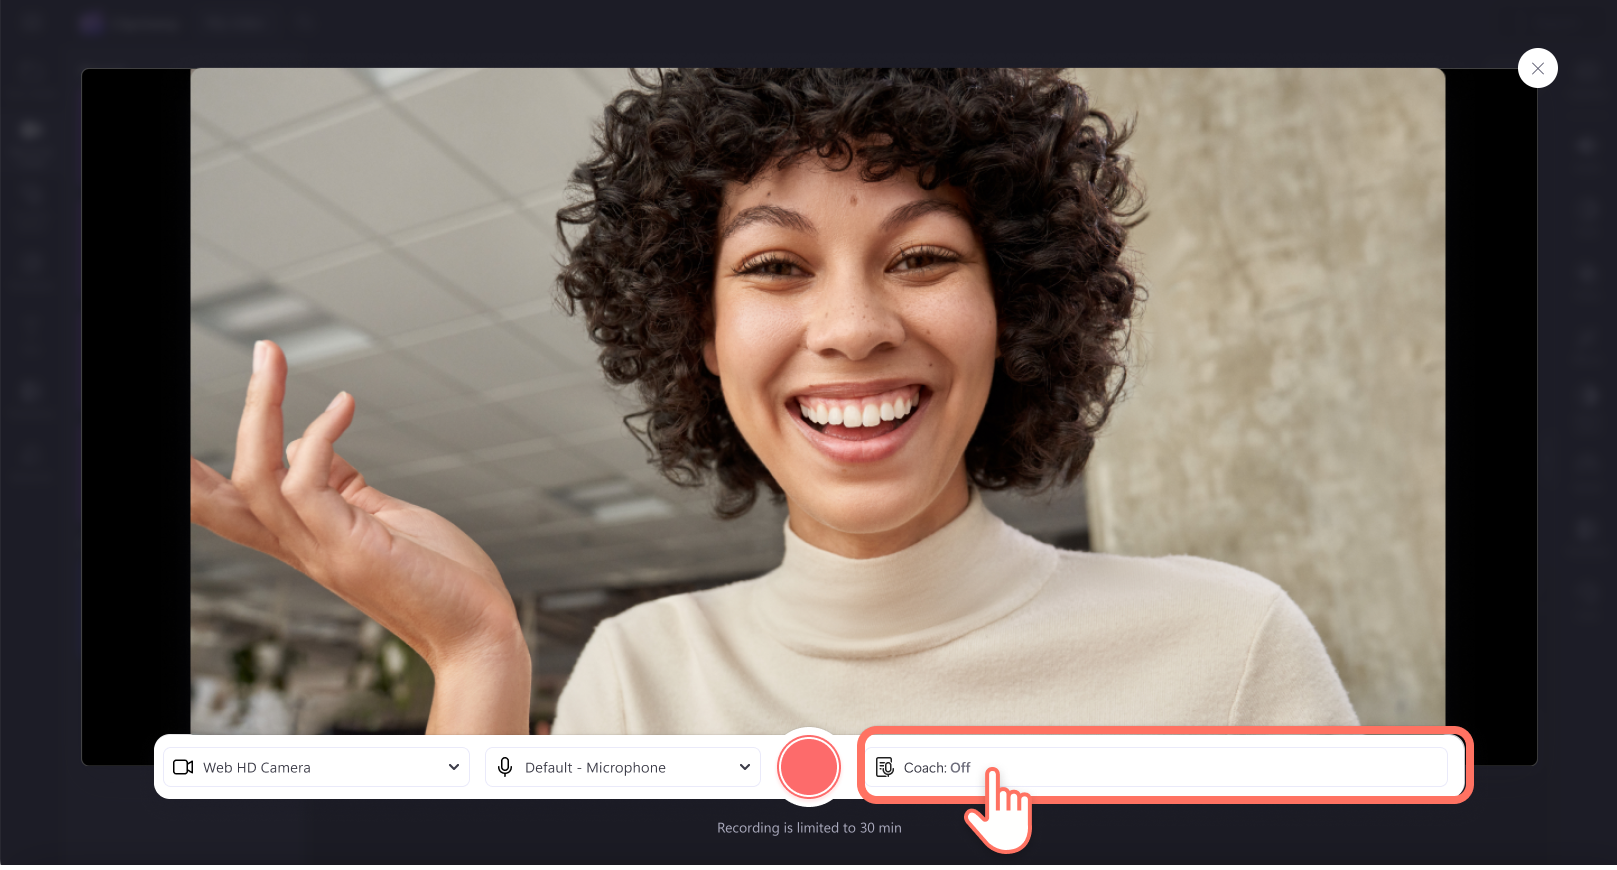Screen dimensions: 1617x870
Task: Close the webcam recording dialog
Action: point(1538,68)
